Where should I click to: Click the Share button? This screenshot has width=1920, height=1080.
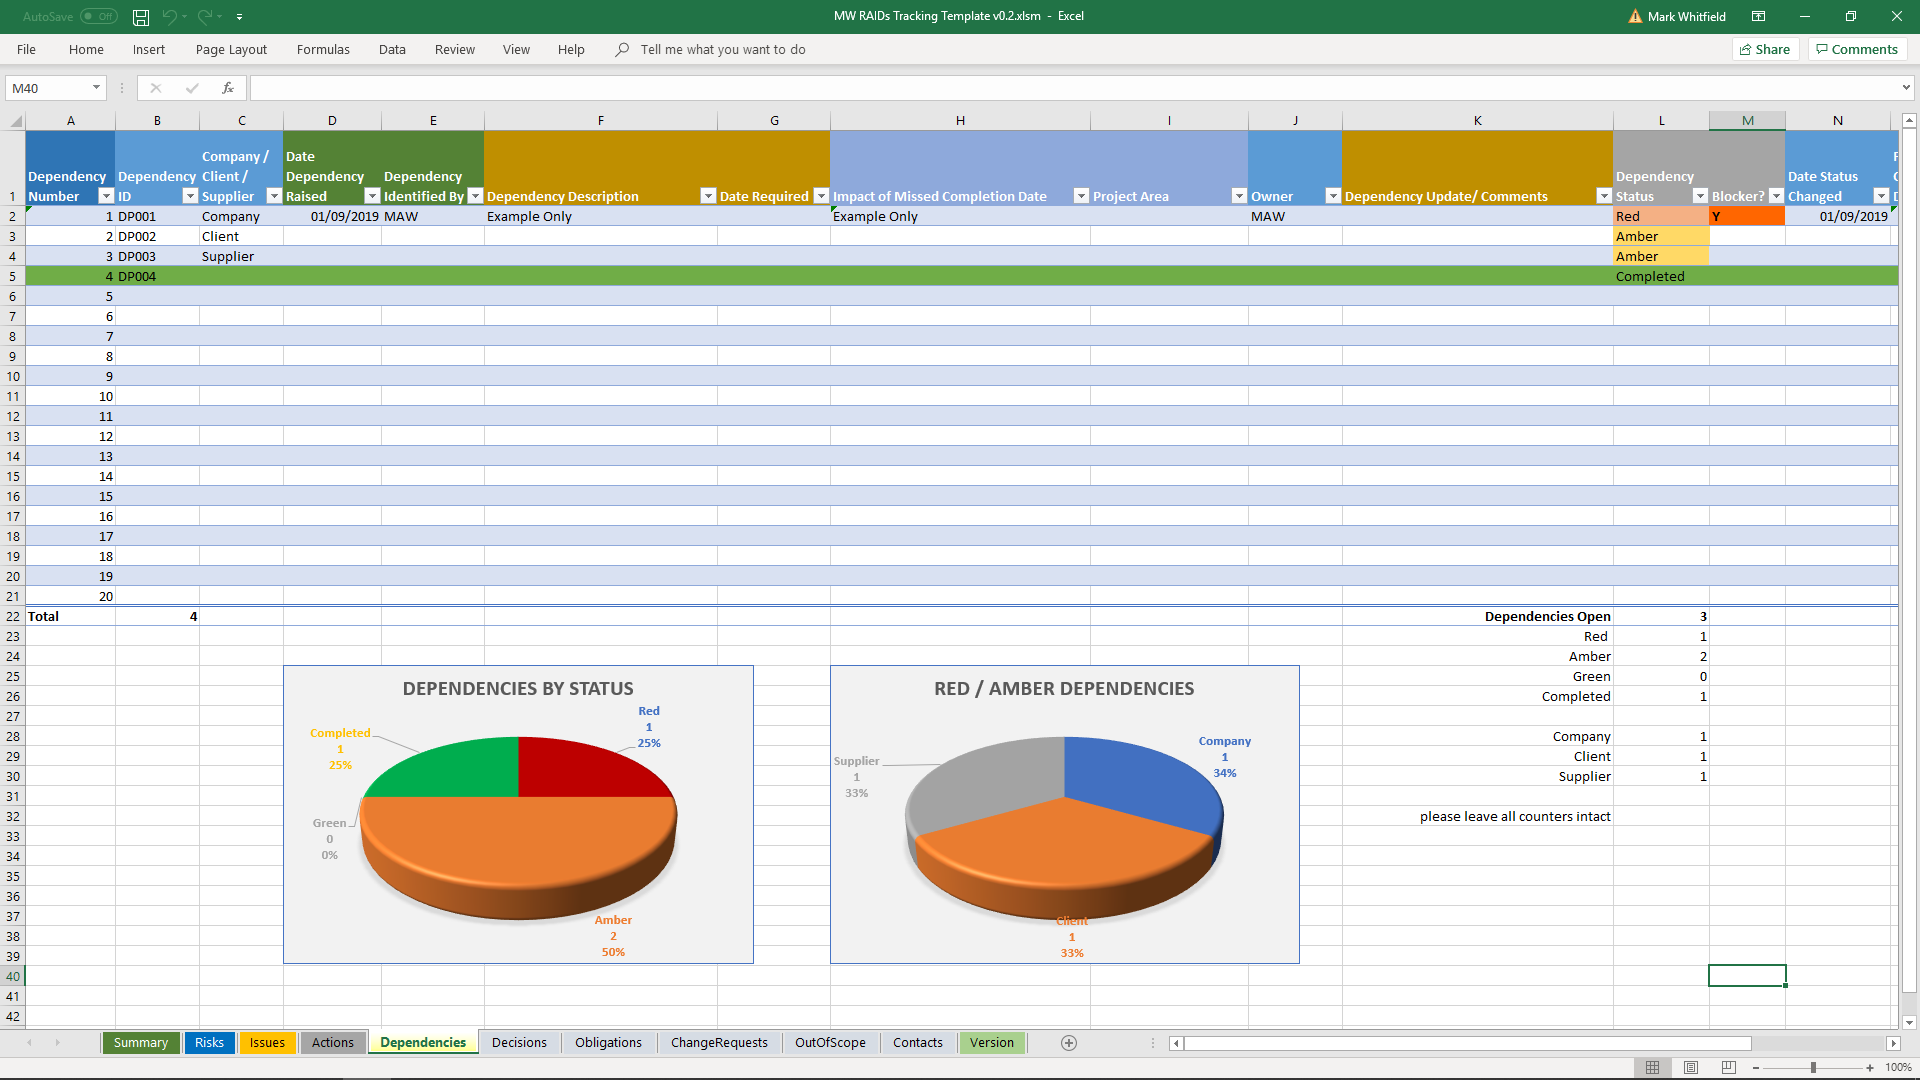point(1765,49)
